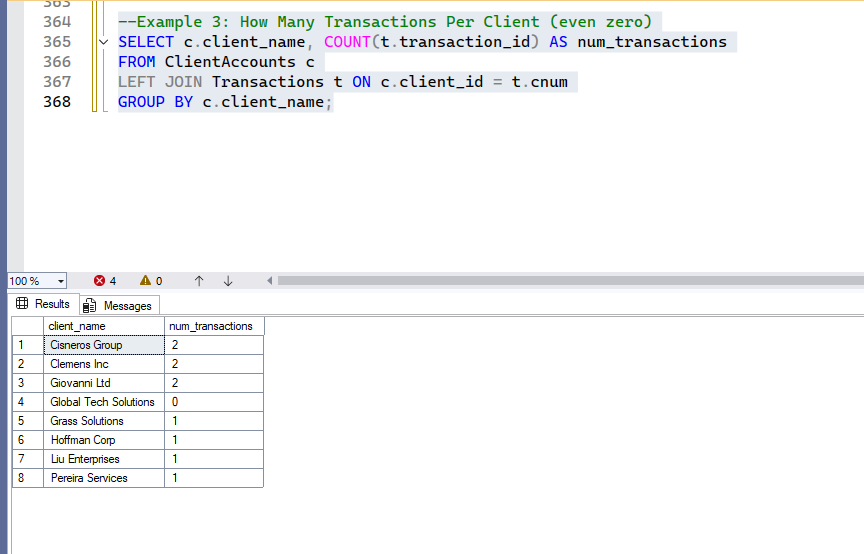Select row header 4 in results grid
Viewport: 864px width, 554px height.
[x=28, y=402]
